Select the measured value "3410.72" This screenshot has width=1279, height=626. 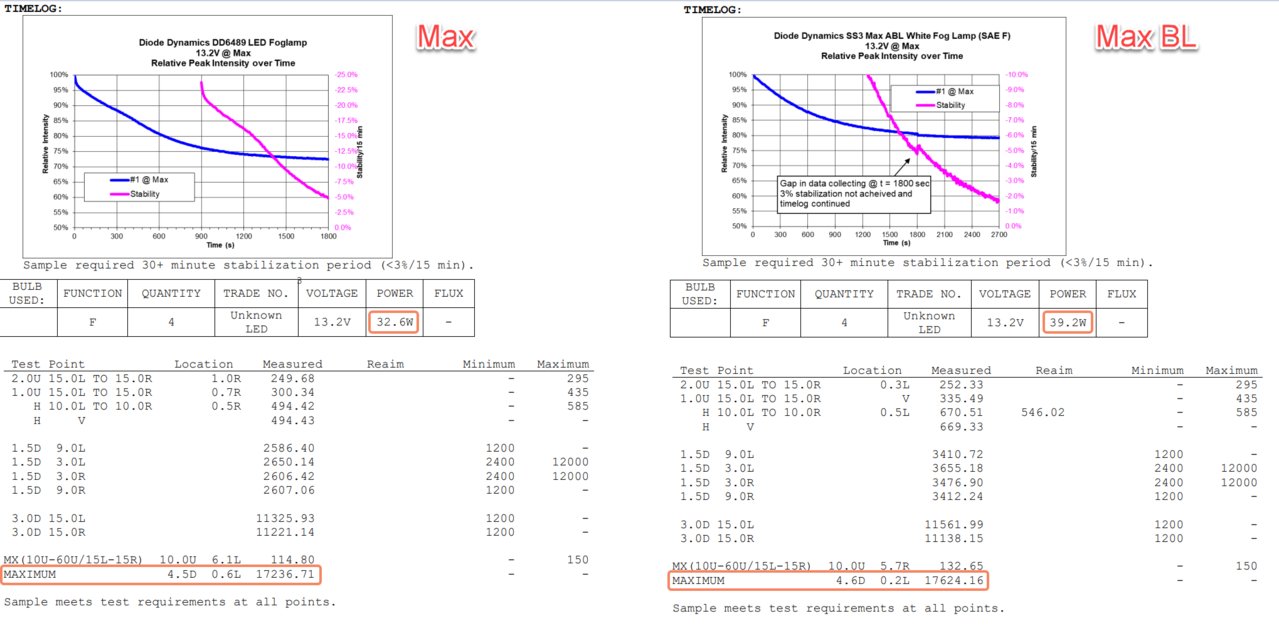coord(957,454)
